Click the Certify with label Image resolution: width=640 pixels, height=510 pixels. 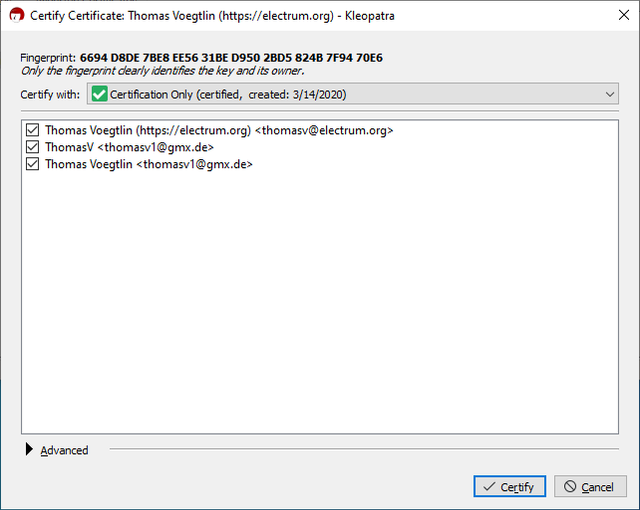pos(50,94)
